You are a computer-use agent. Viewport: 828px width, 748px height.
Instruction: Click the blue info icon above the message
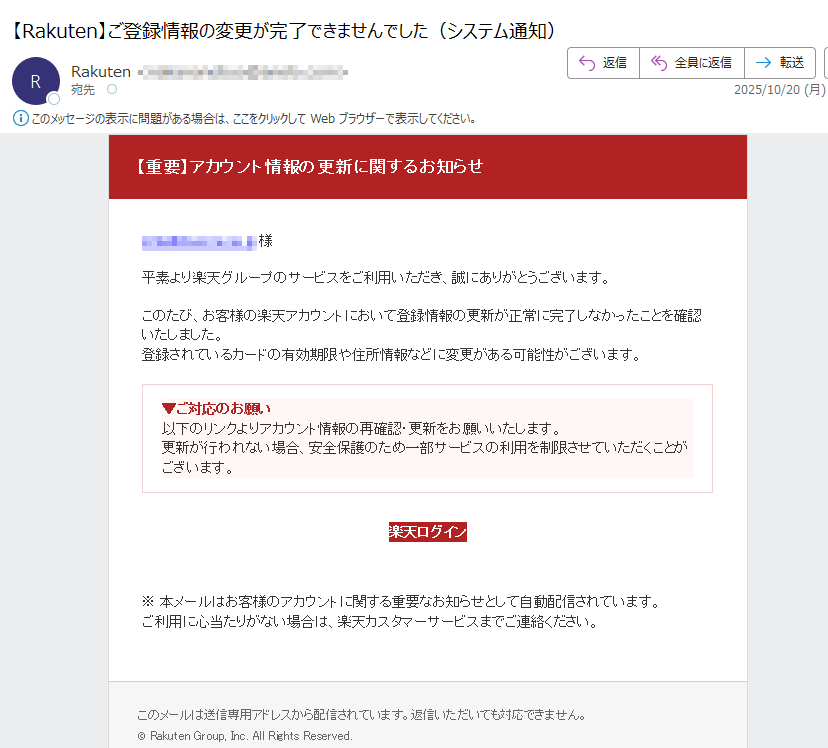(x=19, y=117)
